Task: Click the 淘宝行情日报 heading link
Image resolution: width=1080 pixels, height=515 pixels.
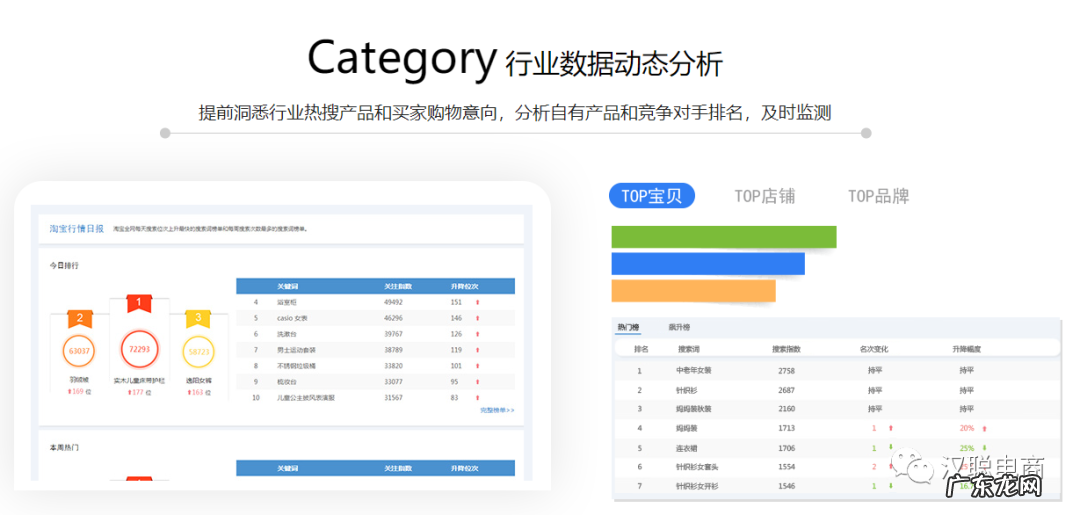Action: (x=76, y=229)
